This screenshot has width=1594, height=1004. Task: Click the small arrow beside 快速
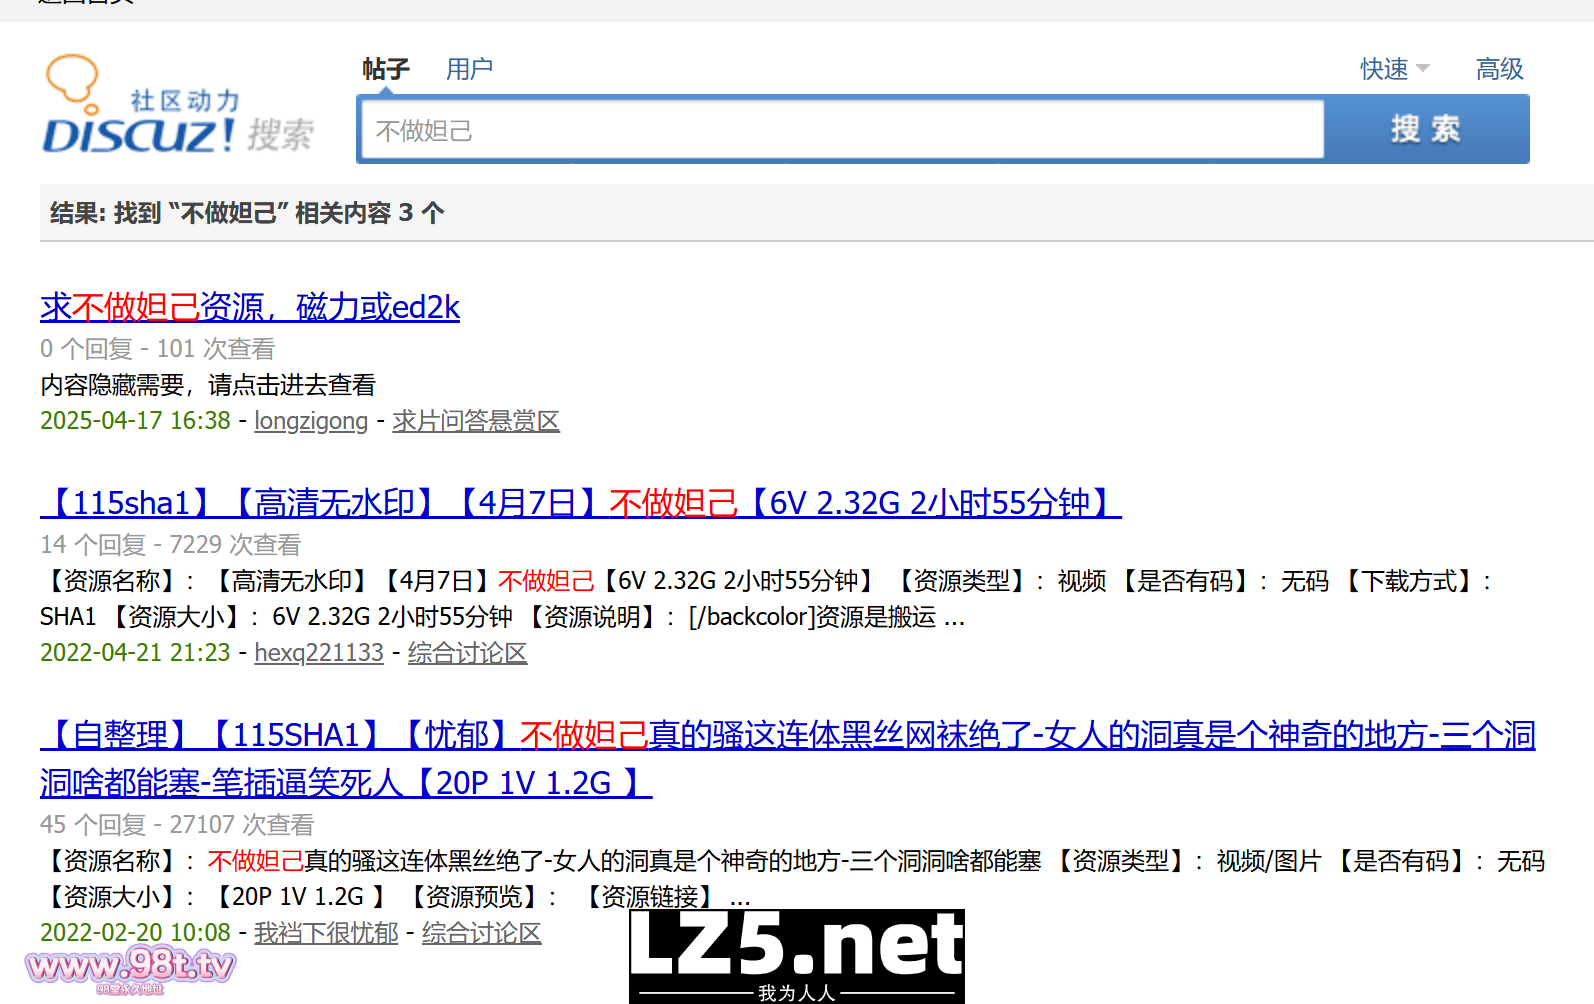pyautogui.click(x=1423, y=69)
